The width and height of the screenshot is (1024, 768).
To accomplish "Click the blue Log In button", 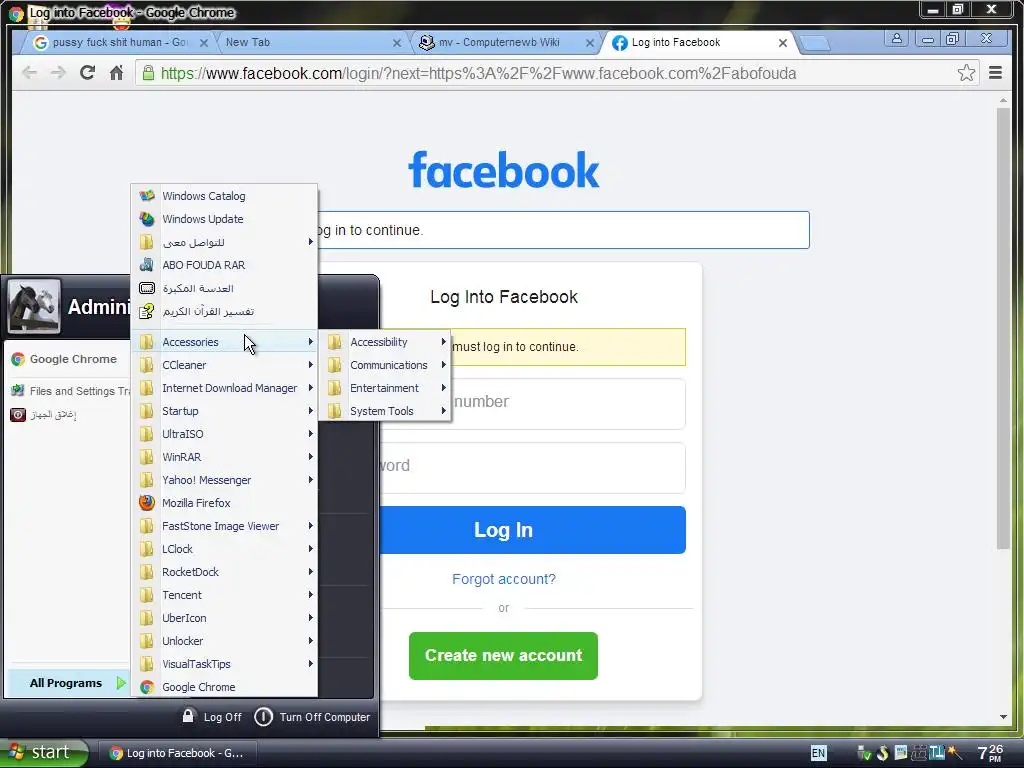I will tap(532, 530).
